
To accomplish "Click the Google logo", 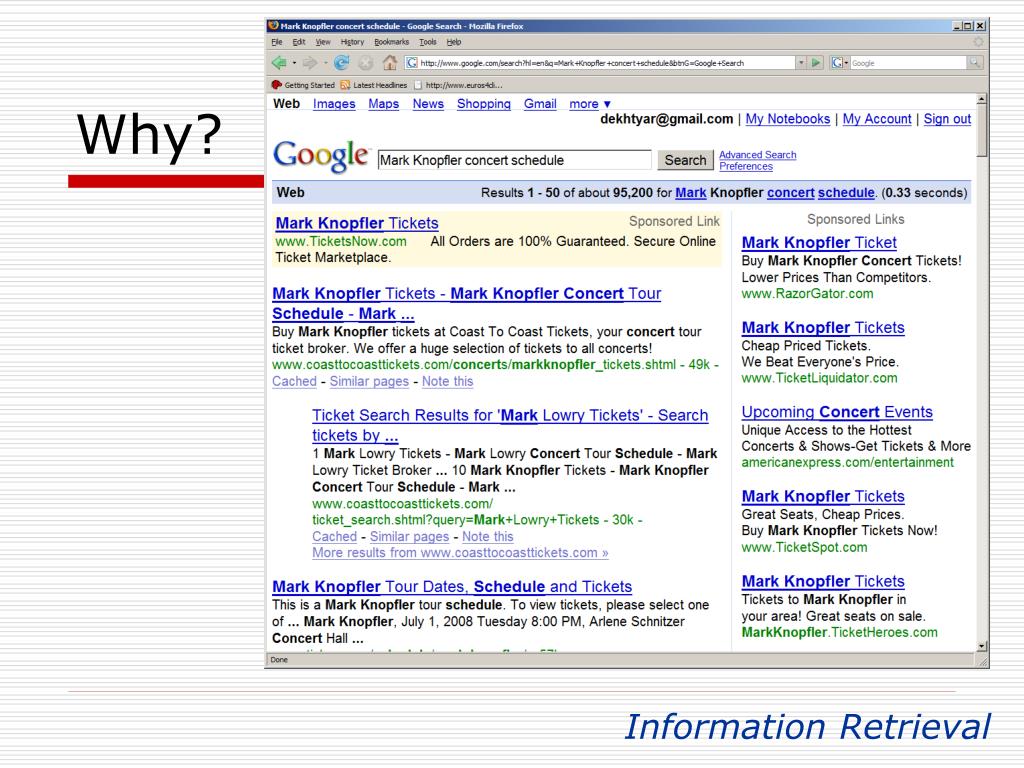I will (x=321, y=157).
